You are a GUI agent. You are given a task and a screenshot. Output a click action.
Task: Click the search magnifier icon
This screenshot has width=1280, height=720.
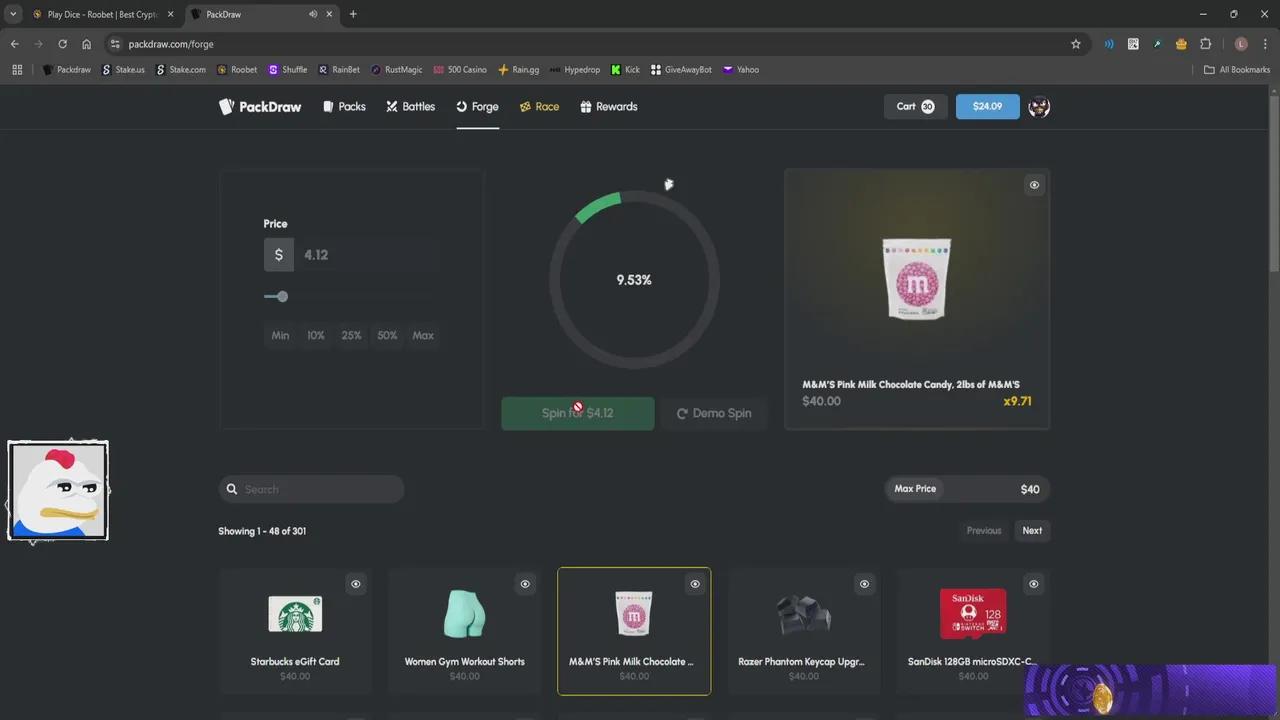[x=232, y=489]
